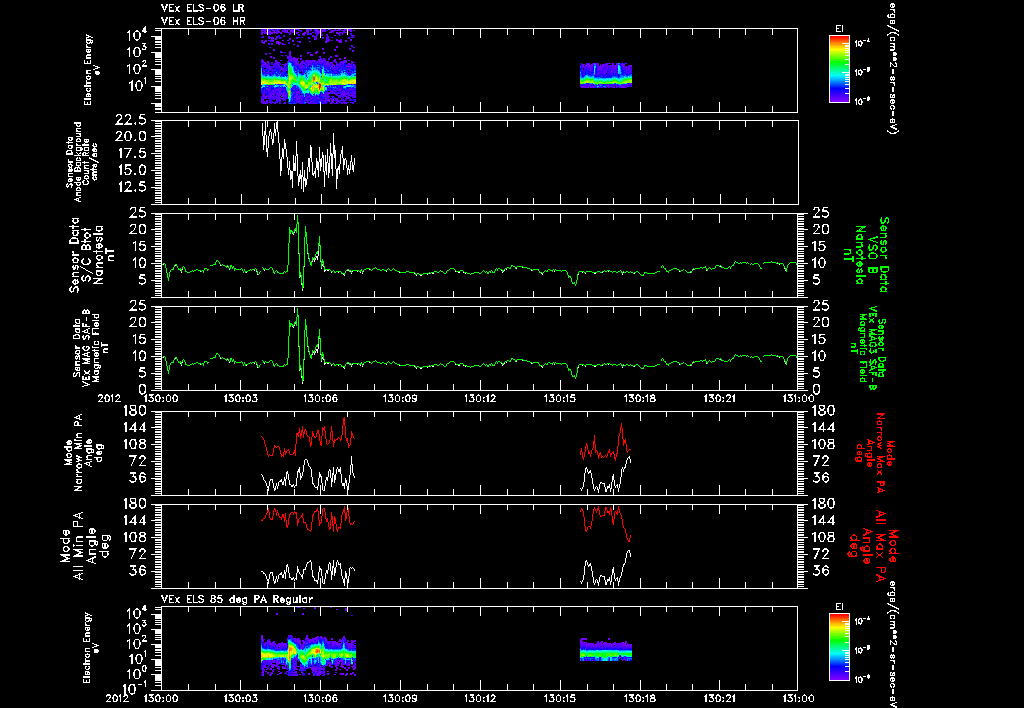The width and height of the screenshot is (1024, 708).
Task: Click the "130:12" label under the magnetic field panel
Action: (480, 398)
